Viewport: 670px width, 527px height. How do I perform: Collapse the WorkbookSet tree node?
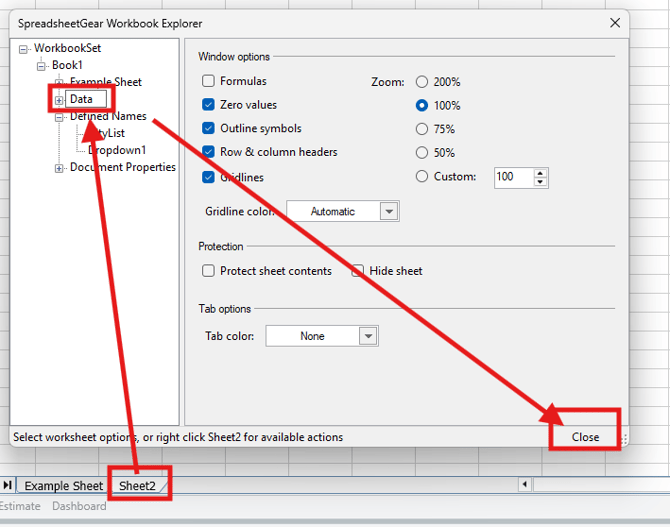click(x=24, y=48)
